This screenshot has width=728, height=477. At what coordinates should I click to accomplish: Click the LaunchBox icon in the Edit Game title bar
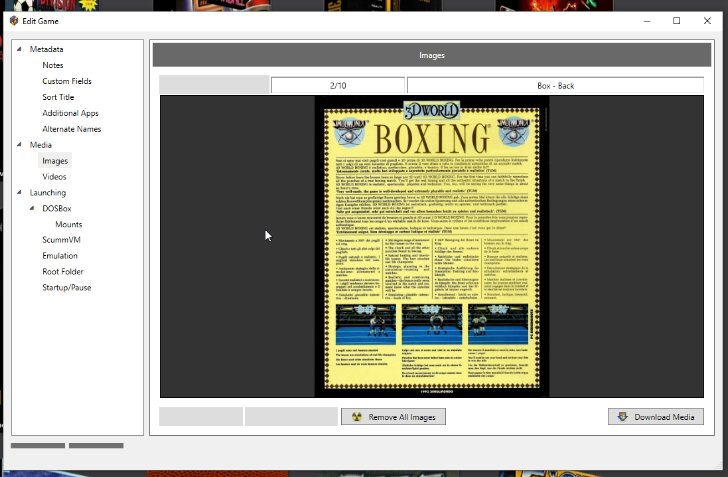(14, 21)
